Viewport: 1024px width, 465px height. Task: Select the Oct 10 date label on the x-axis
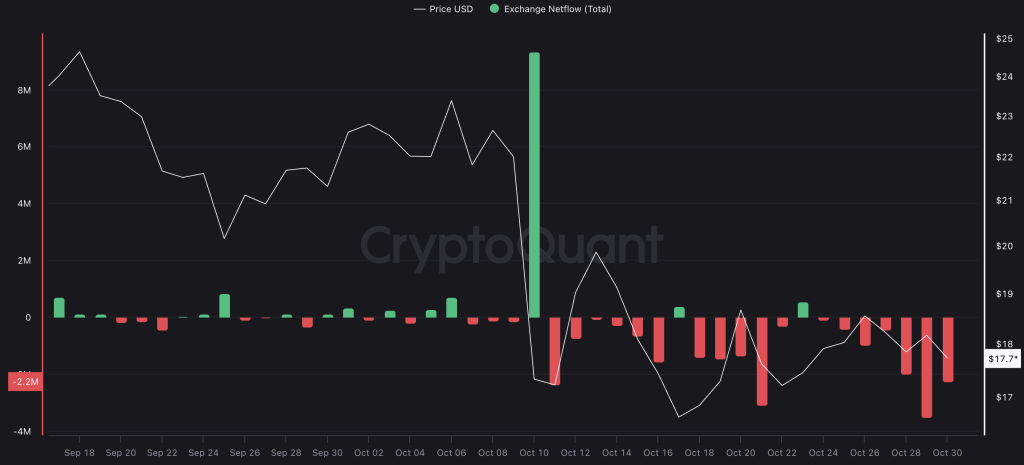point(534,453)
